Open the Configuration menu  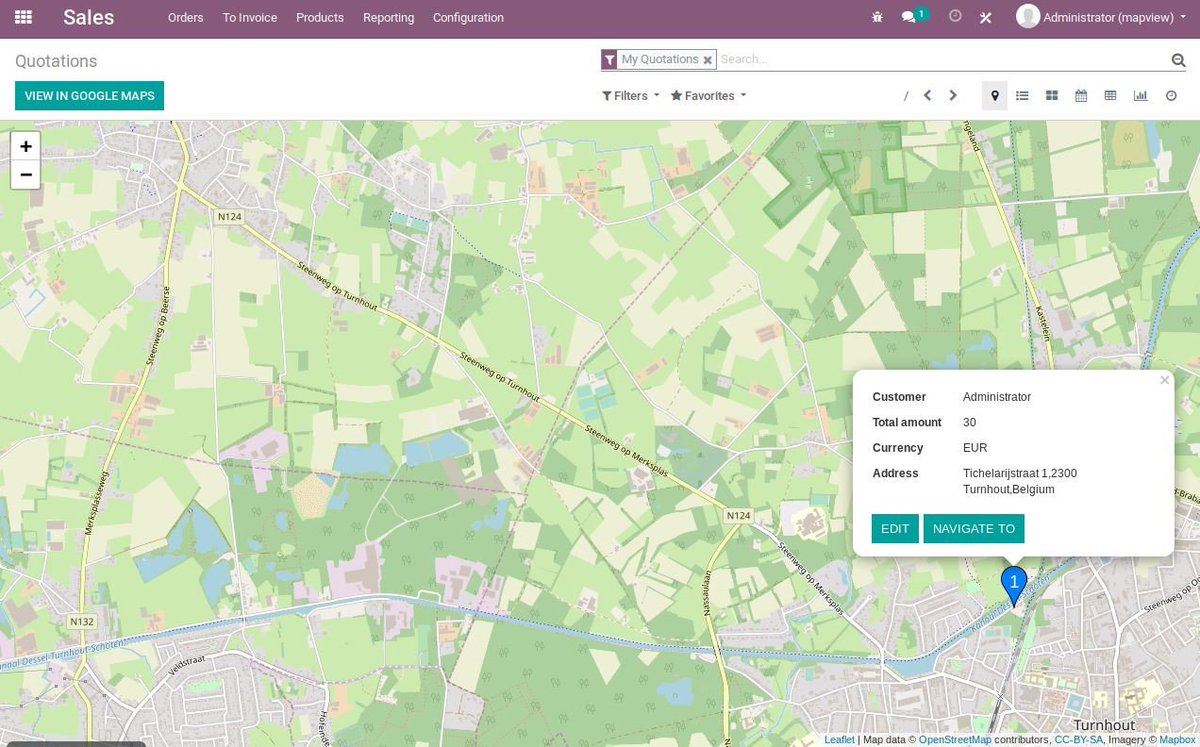(x=467, y=17)
